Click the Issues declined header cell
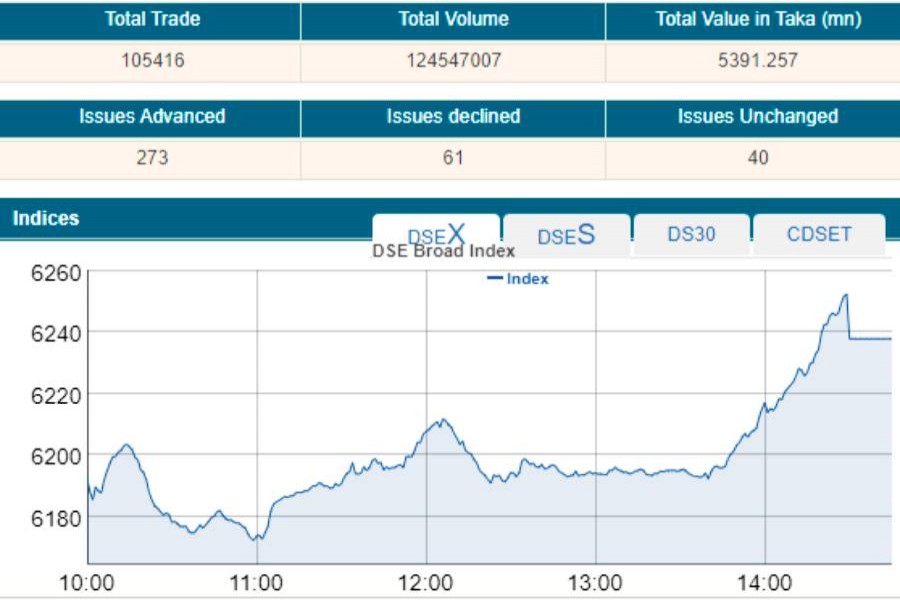900x600 pixels. 453,116
